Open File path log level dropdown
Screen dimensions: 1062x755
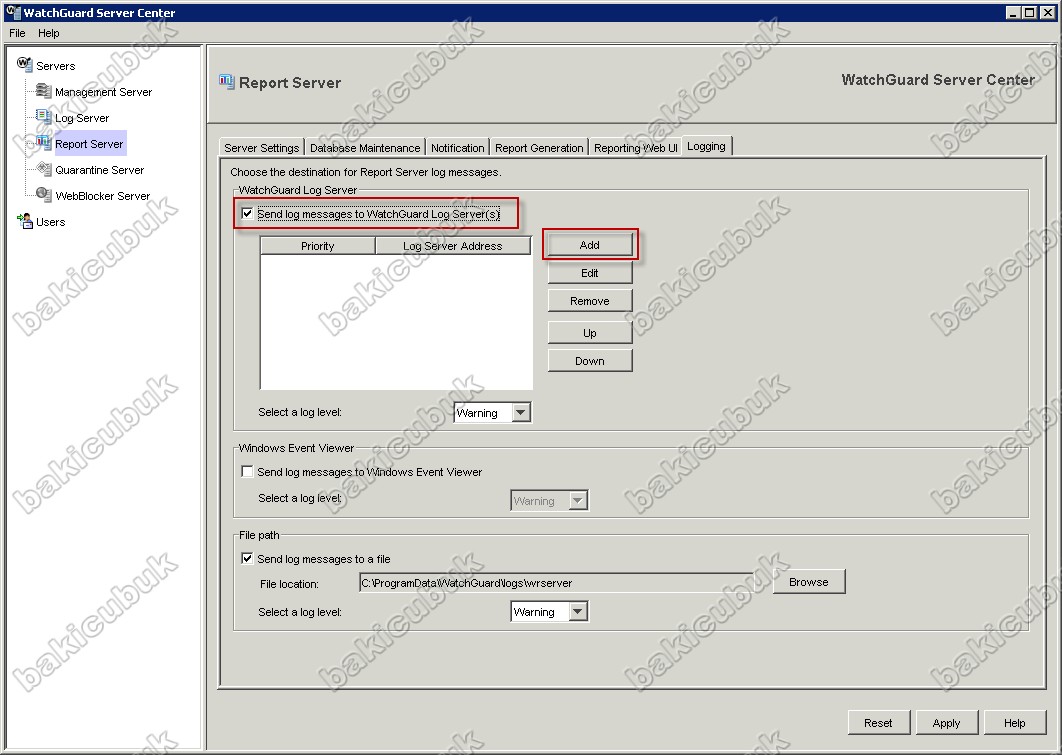coord(578,611)
